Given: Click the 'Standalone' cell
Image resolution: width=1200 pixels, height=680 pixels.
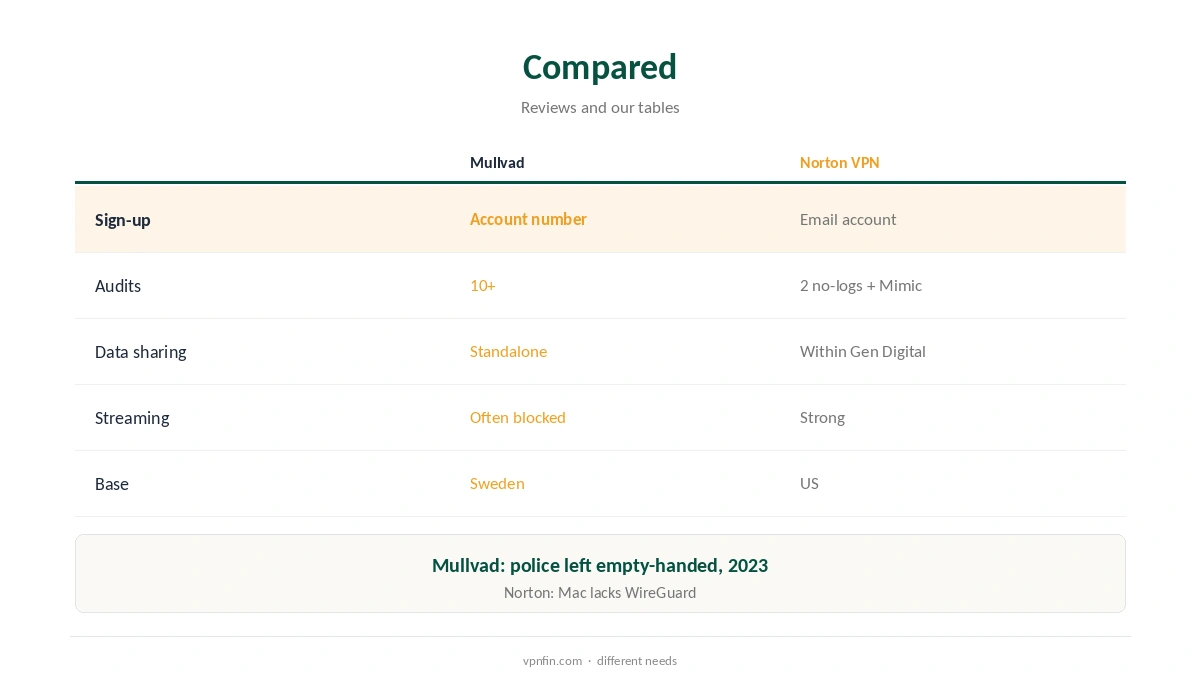Looking at the screenshot, I should pos(508,351).
